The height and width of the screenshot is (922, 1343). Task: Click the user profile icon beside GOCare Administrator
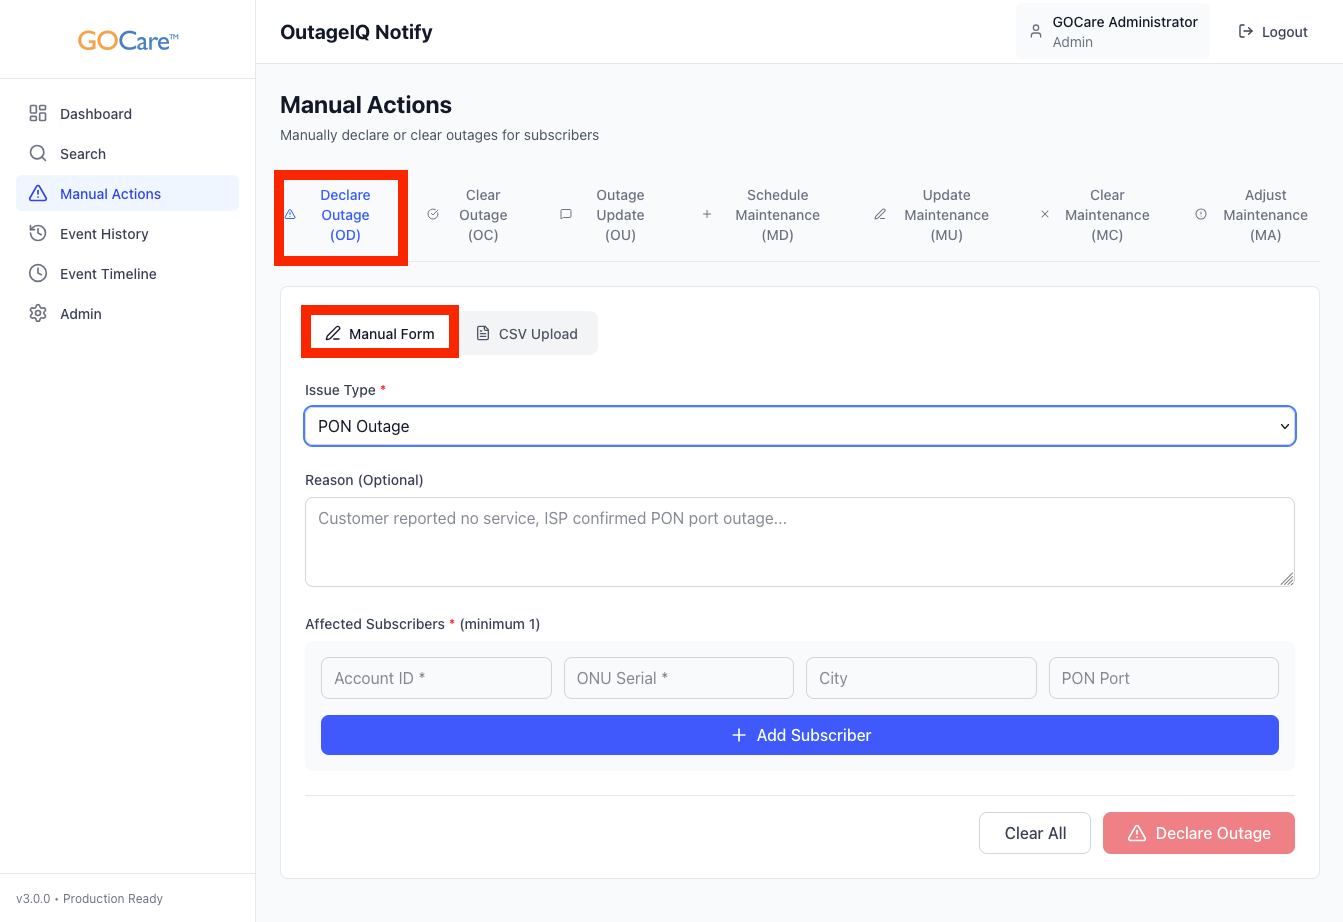[x=1036, y=32]
